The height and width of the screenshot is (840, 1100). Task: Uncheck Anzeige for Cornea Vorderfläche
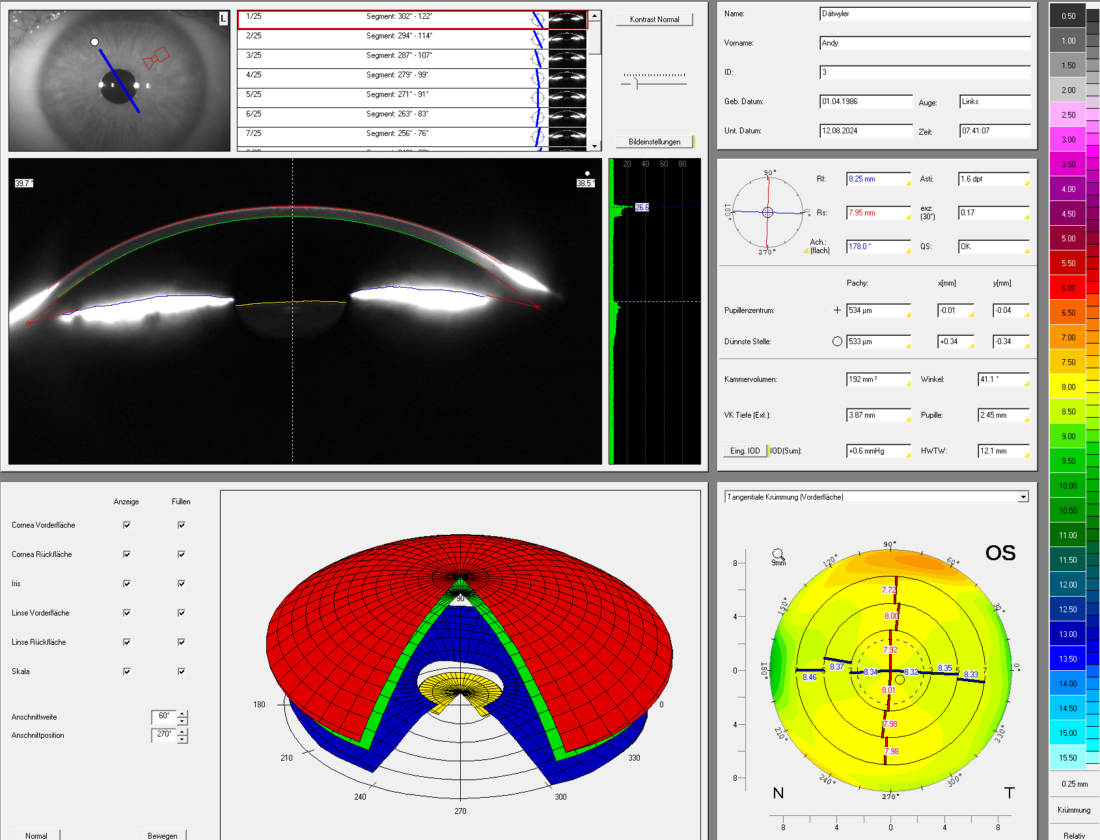[126, 524]
